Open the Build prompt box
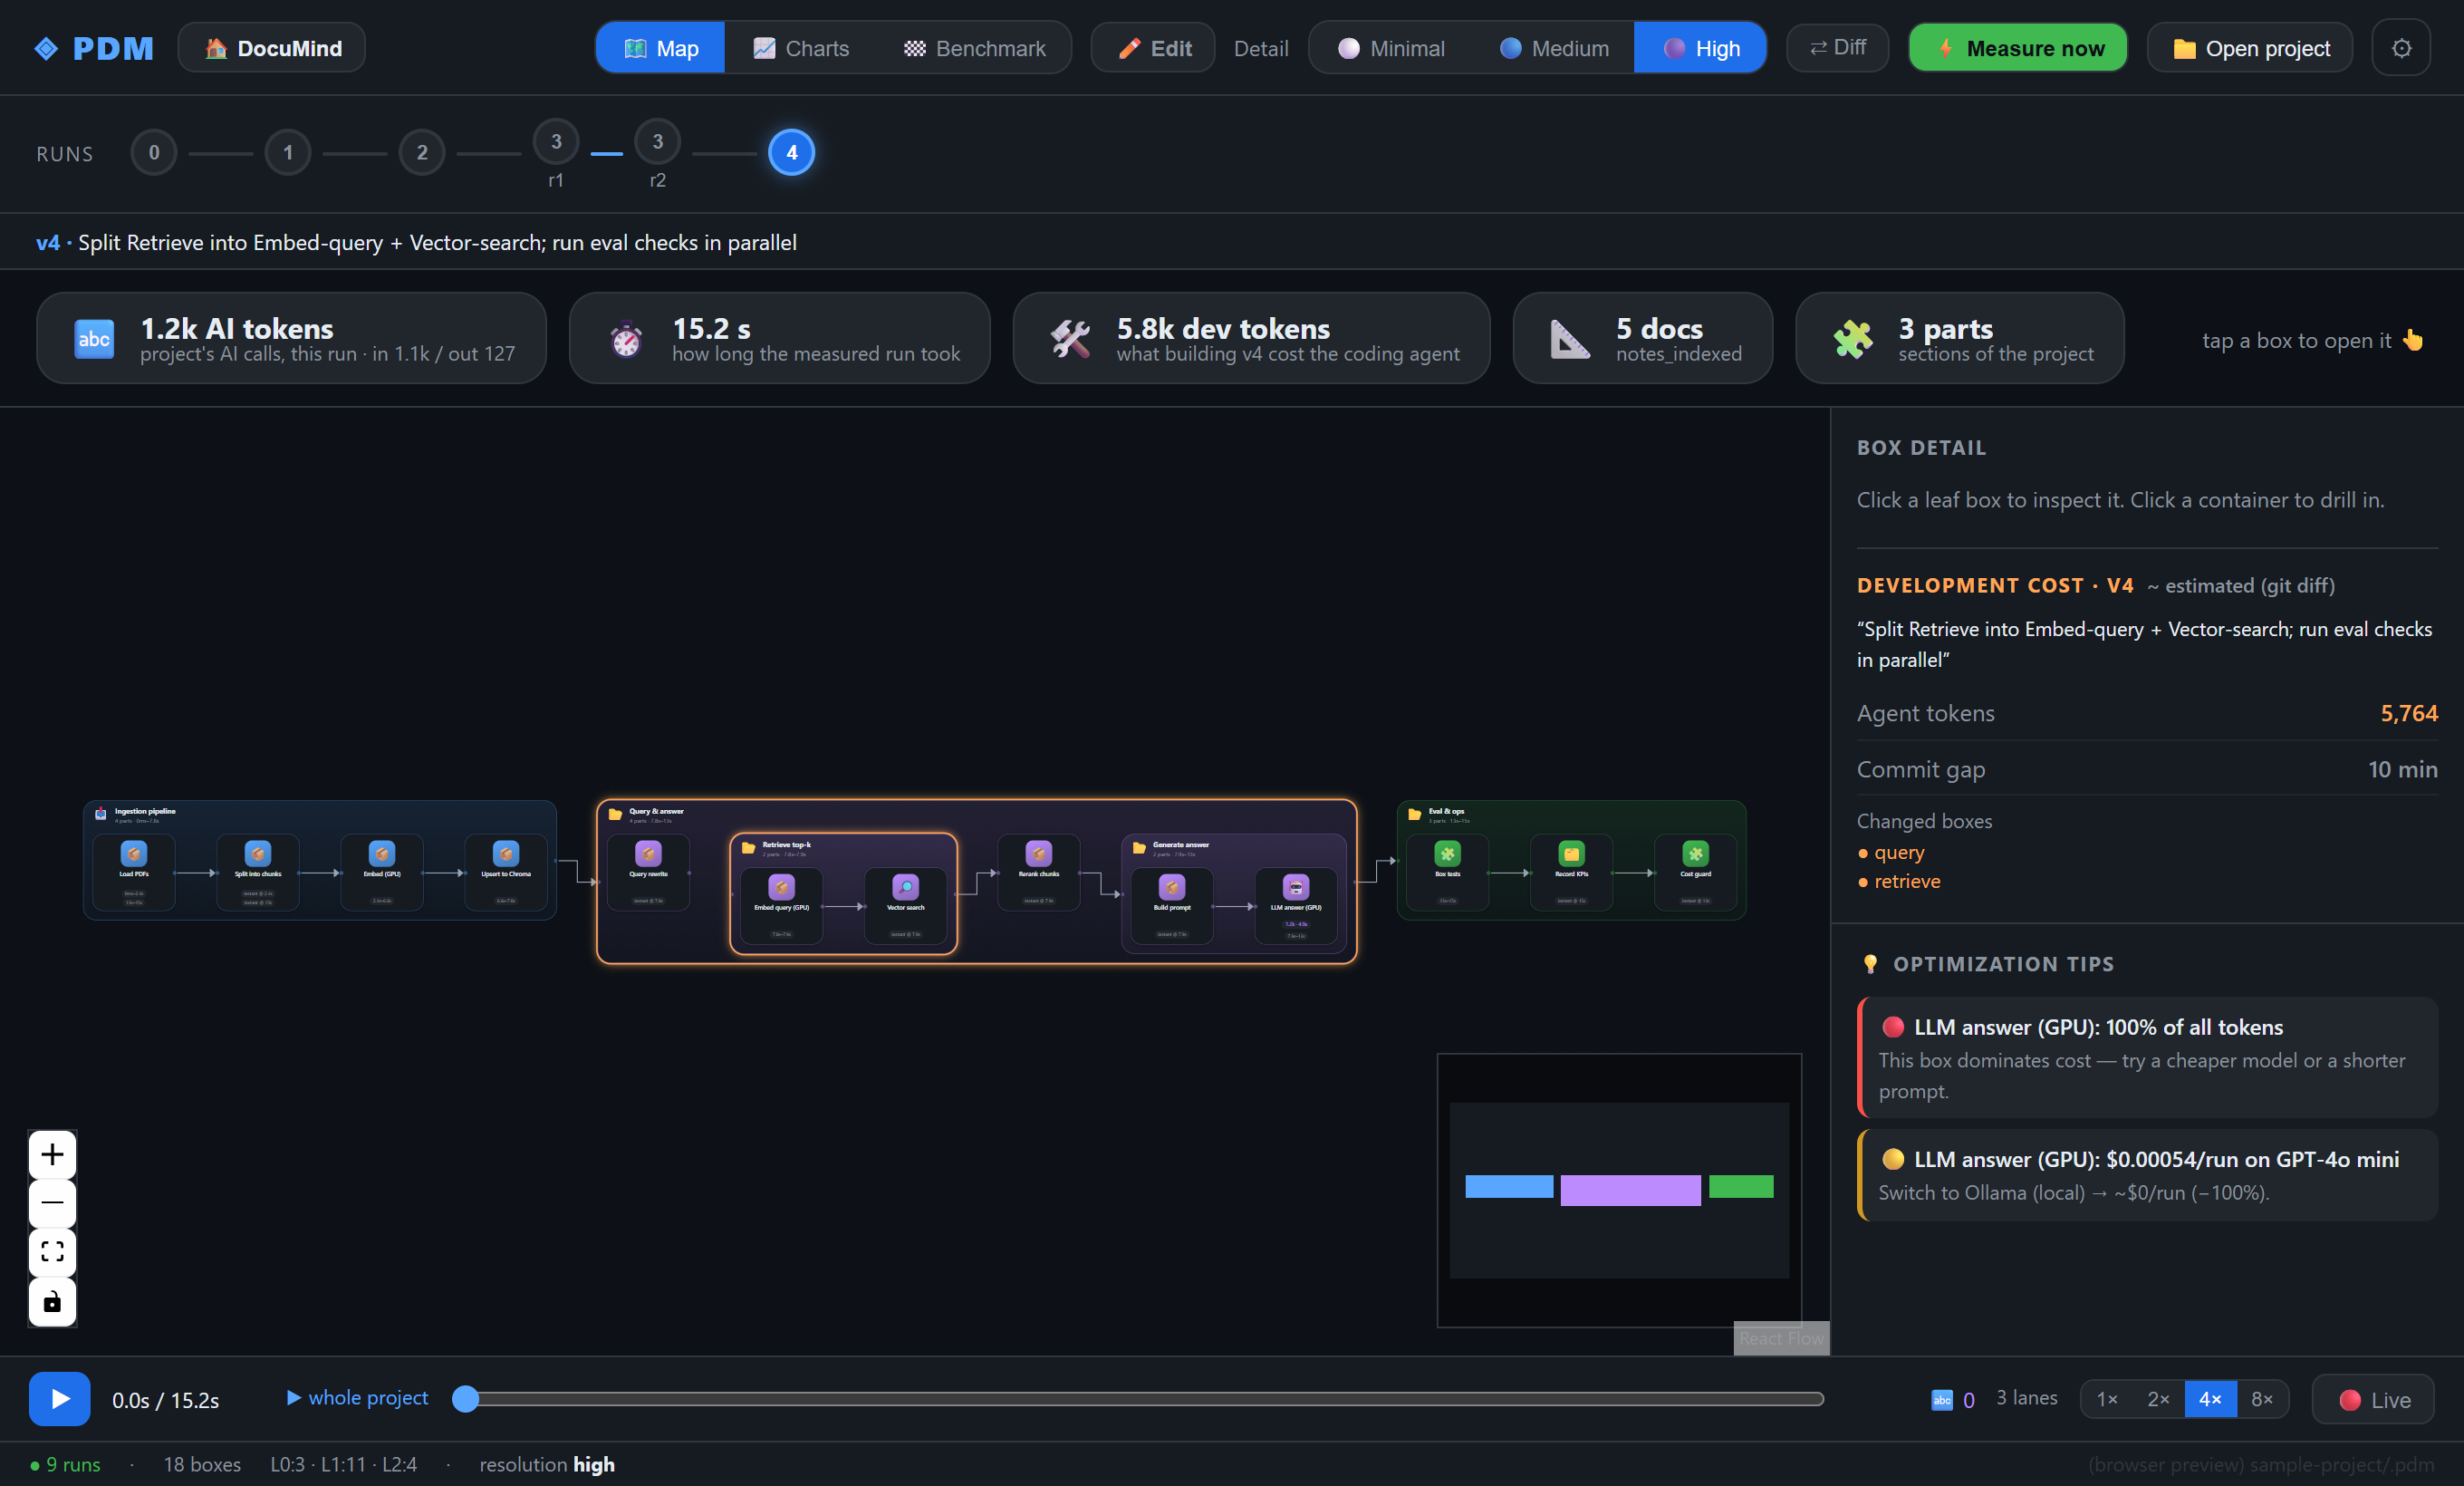Screen dimensions: 2464x1486 1172,906
